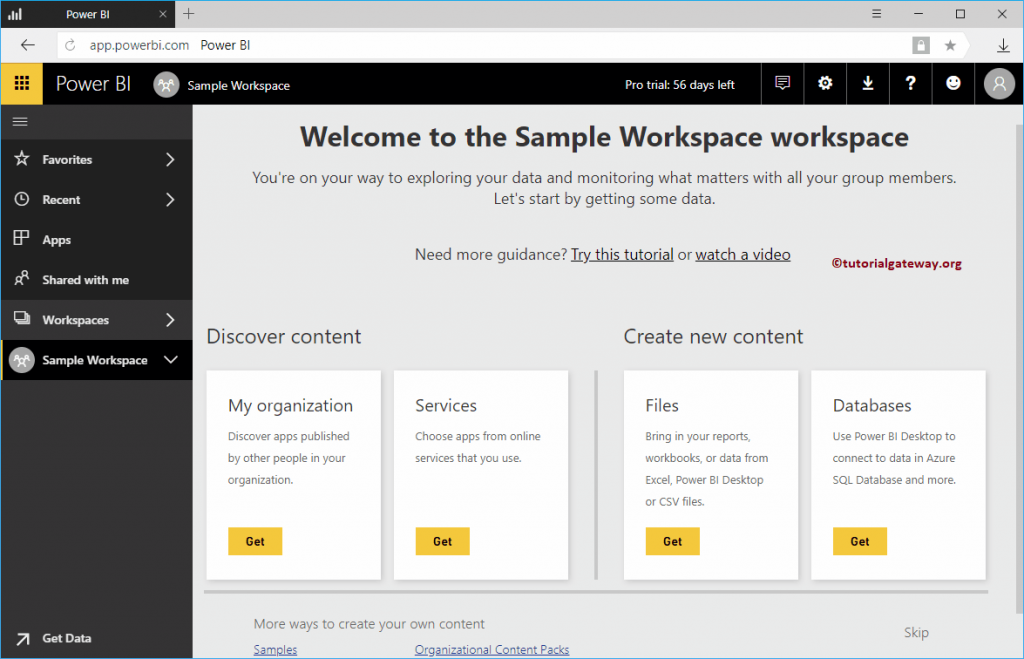This screenshot has height=659, width=1024.
Task: Click Get under Files
Action: [x=672, y=541]
